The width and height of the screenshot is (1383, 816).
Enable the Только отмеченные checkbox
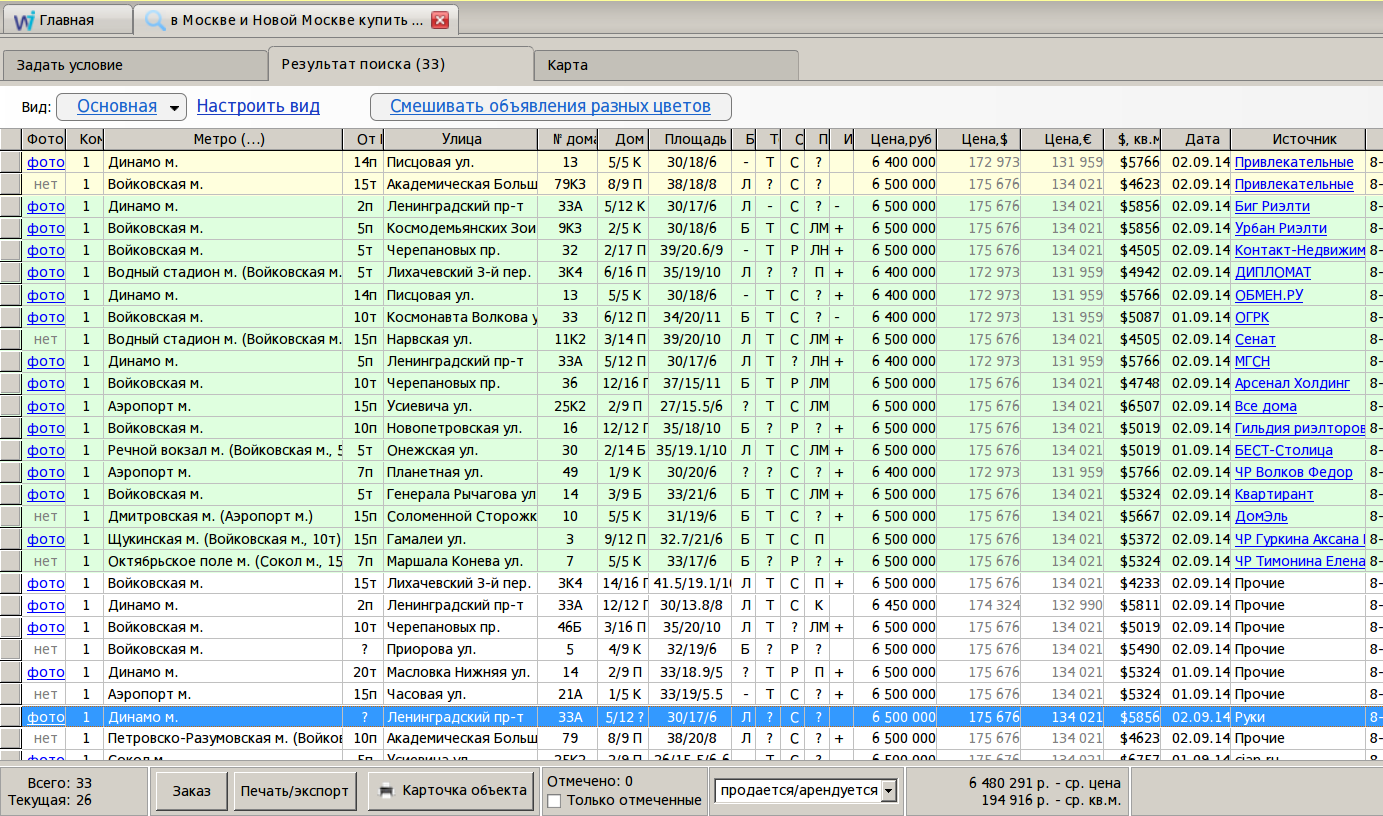click(x=554, y=800)
